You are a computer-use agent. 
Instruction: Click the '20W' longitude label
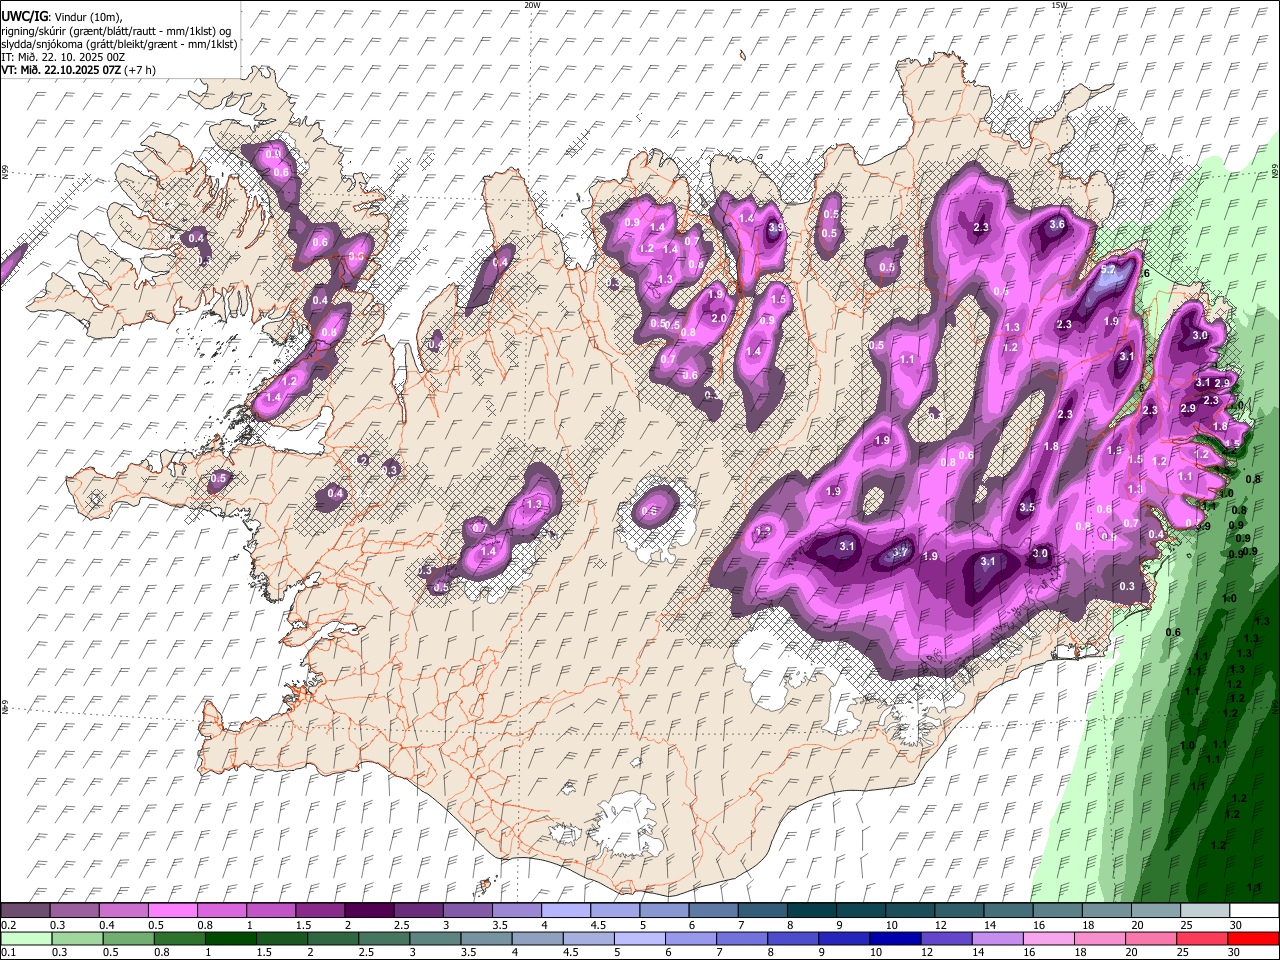point(532,5)
